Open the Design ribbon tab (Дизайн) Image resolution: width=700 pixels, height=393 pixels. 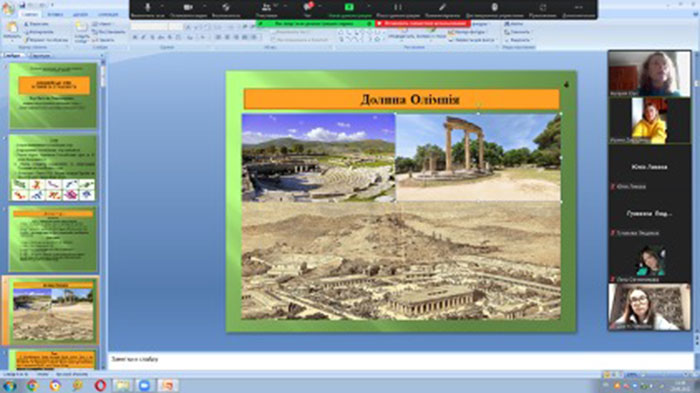[80, 14]
